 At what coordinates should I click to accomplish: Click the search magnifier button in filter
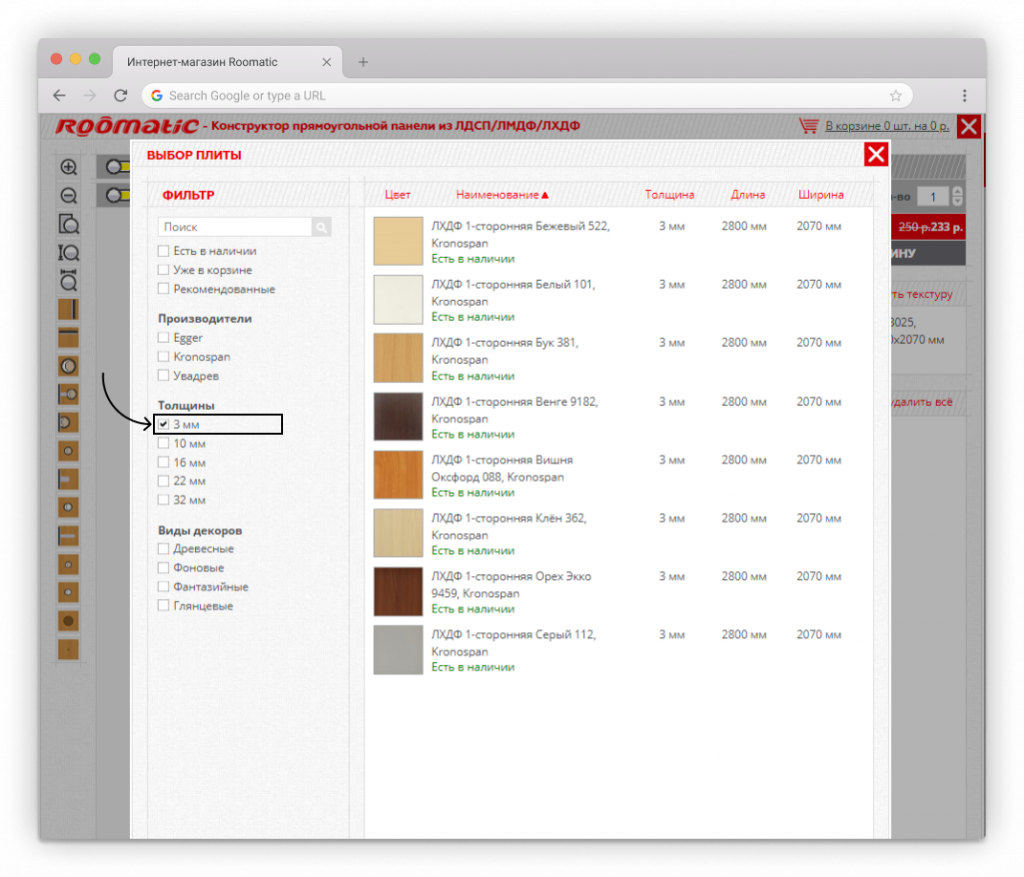321,228
